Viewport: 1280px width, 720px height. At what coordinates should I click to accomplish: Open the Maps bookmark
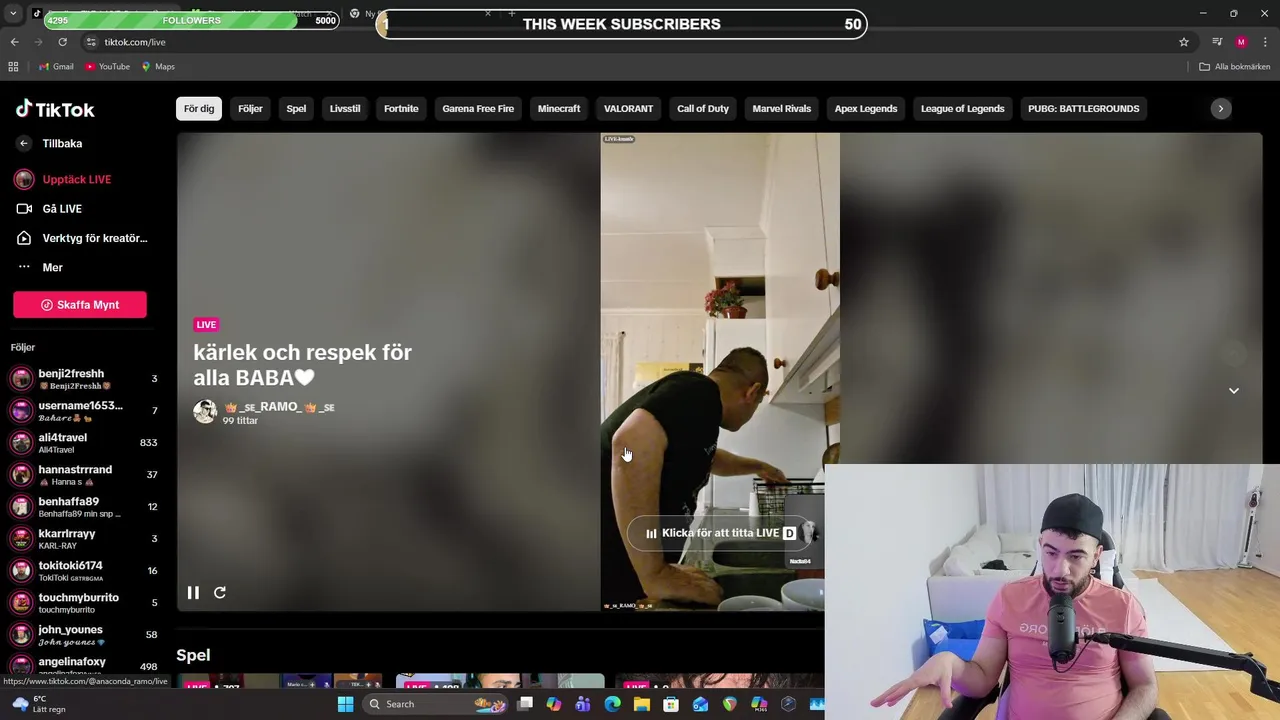[158, 67]
